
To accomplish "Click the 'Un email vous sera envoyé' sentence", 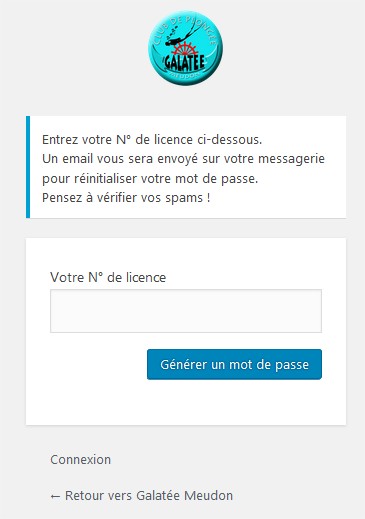I will pyautogui.click(x=183, y=159).
